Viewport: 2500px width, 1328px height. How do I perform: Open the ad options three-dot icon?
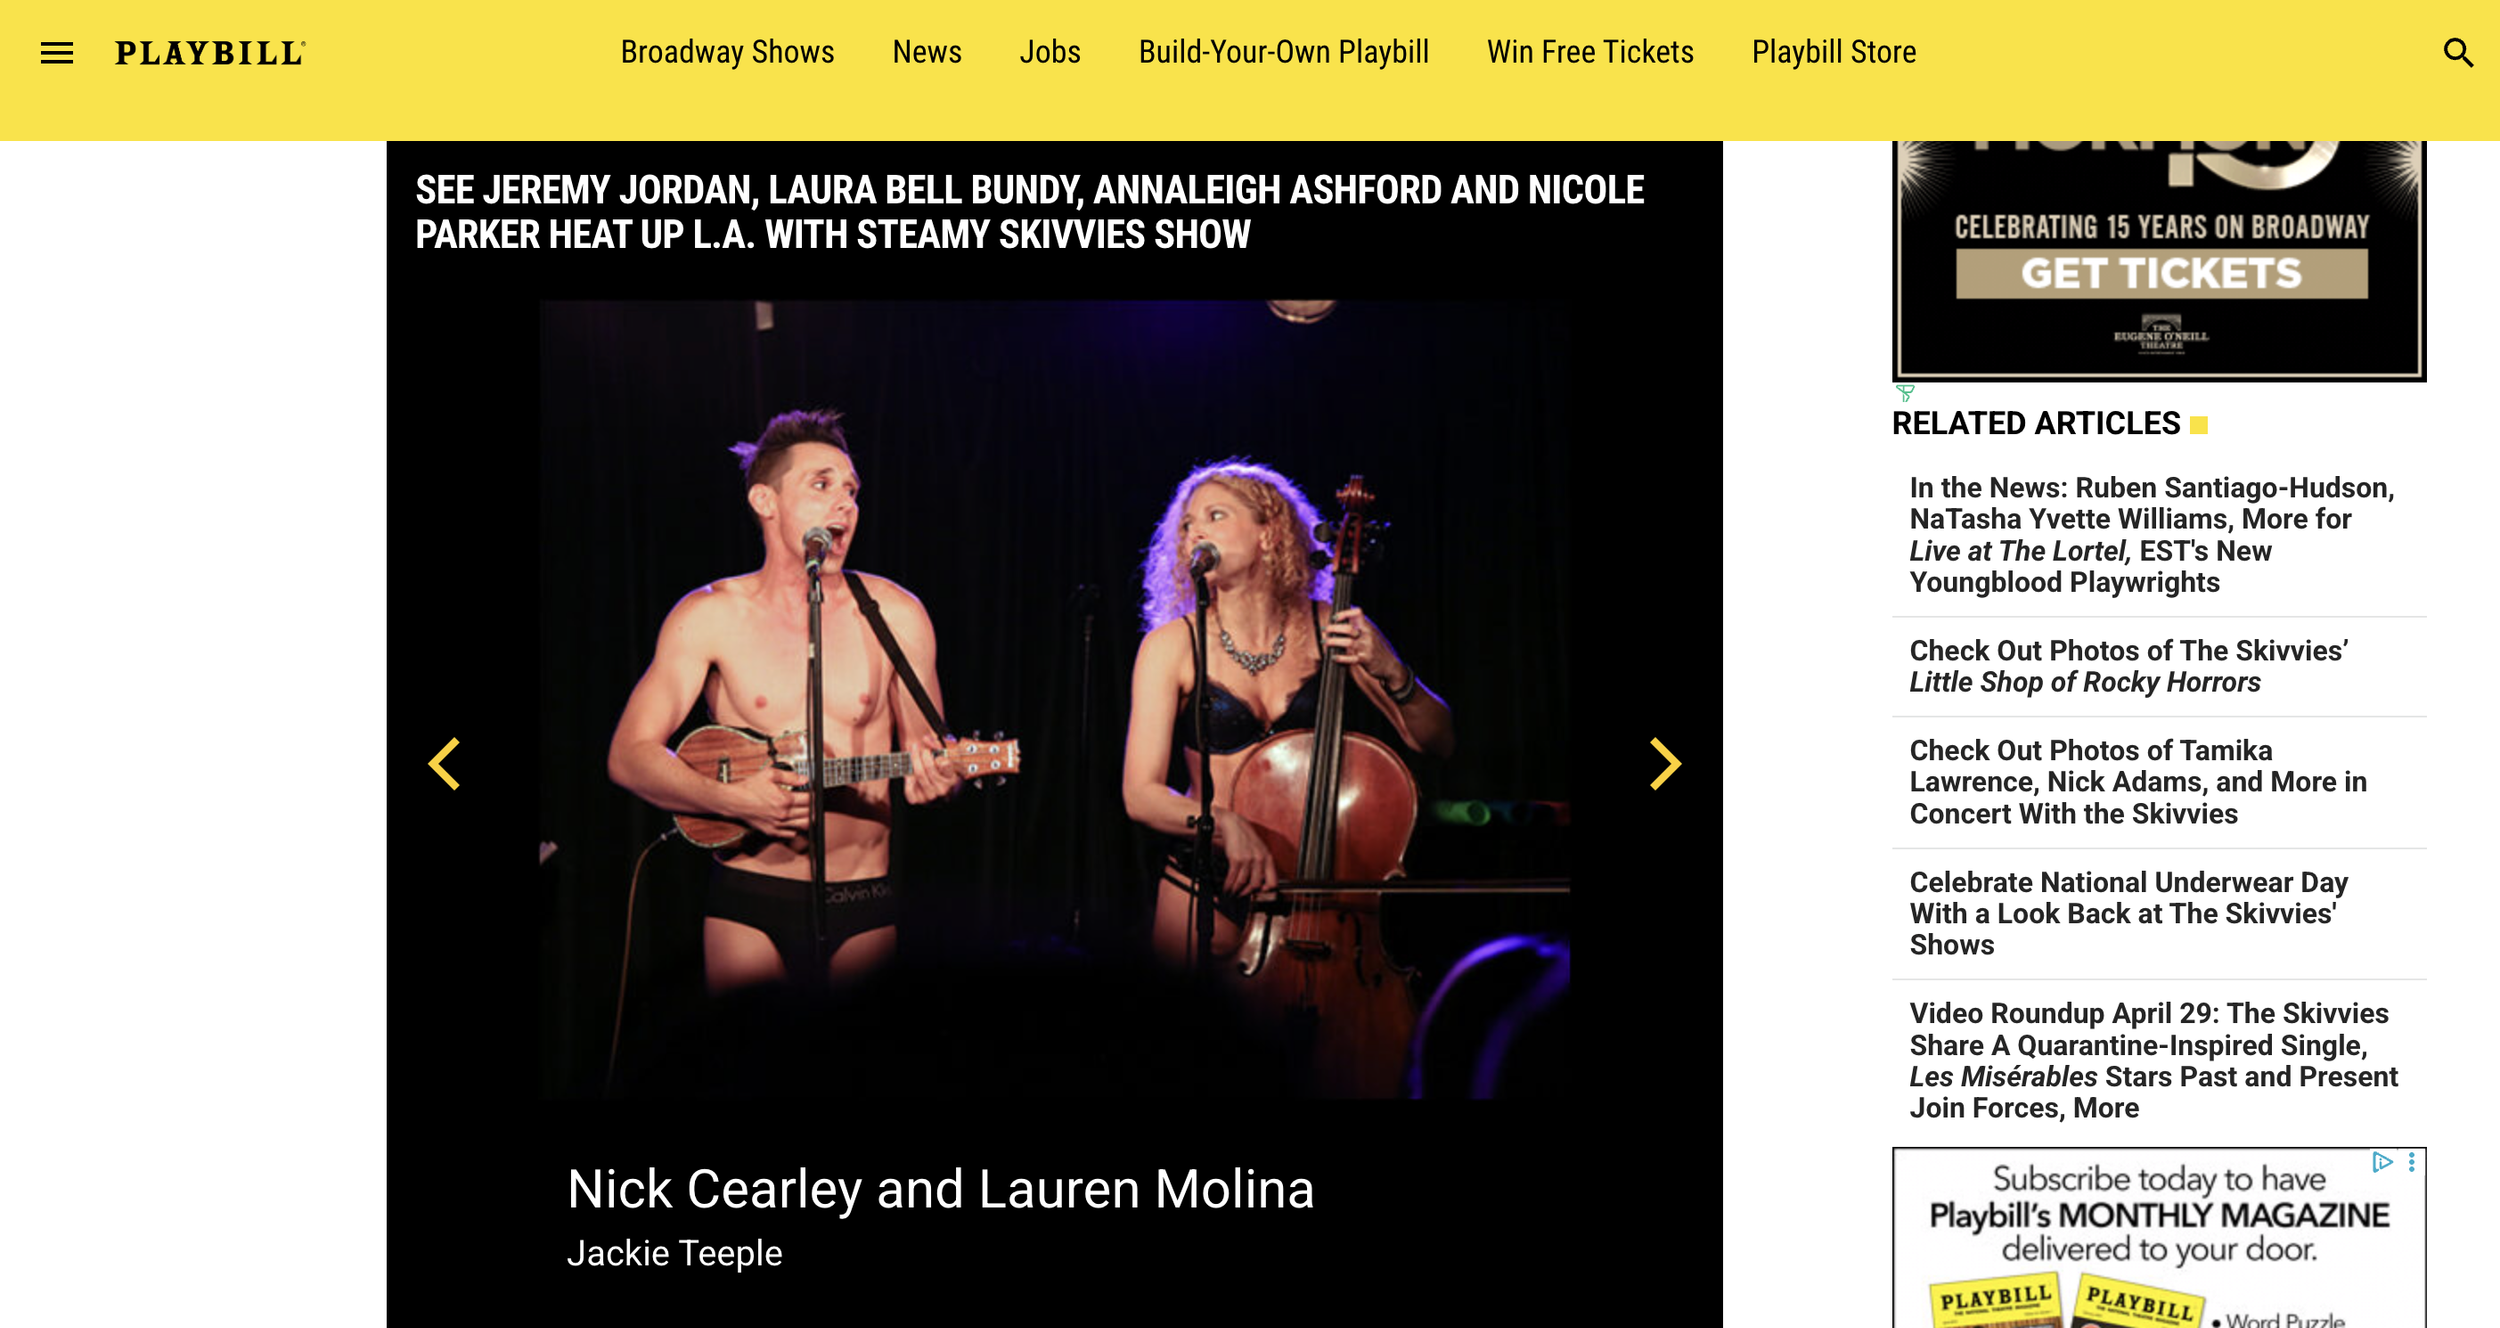[x=2411, y=1162]
